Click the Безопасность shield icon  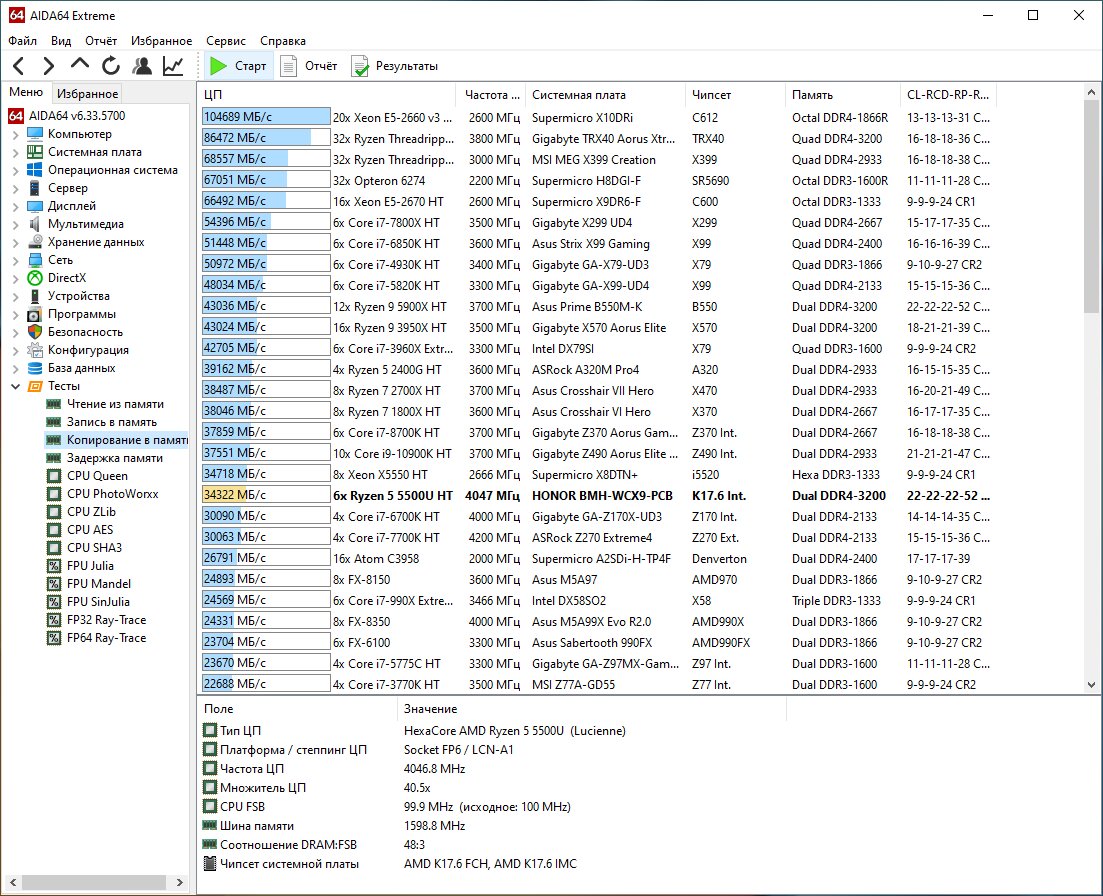click(x=35, y=332)
